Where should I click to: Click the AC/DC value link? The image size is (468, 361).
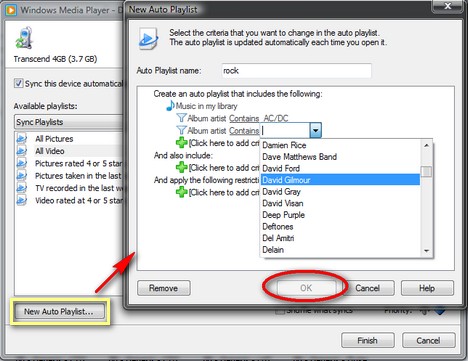(276, 118)
